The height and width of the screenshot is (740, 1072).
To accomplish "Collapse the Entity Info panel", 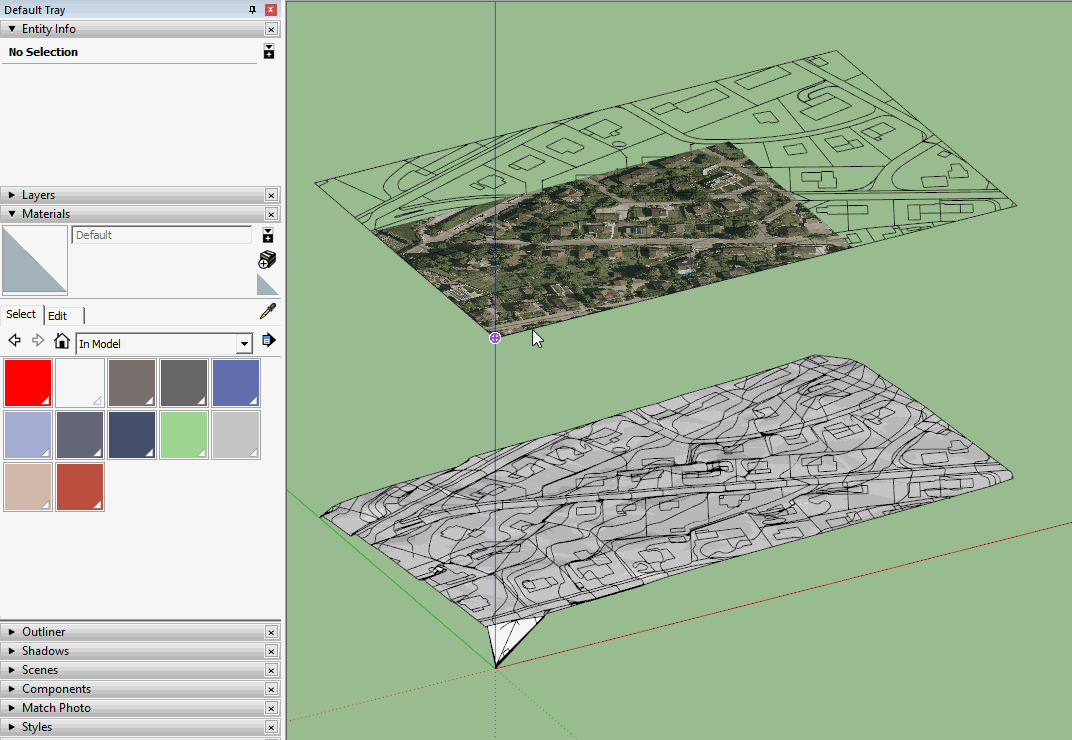I will point(12,29).
